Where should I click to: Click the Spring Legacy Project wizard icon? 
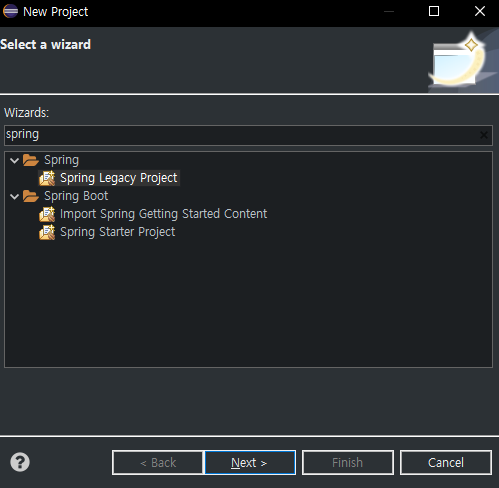tap(47, 178)
